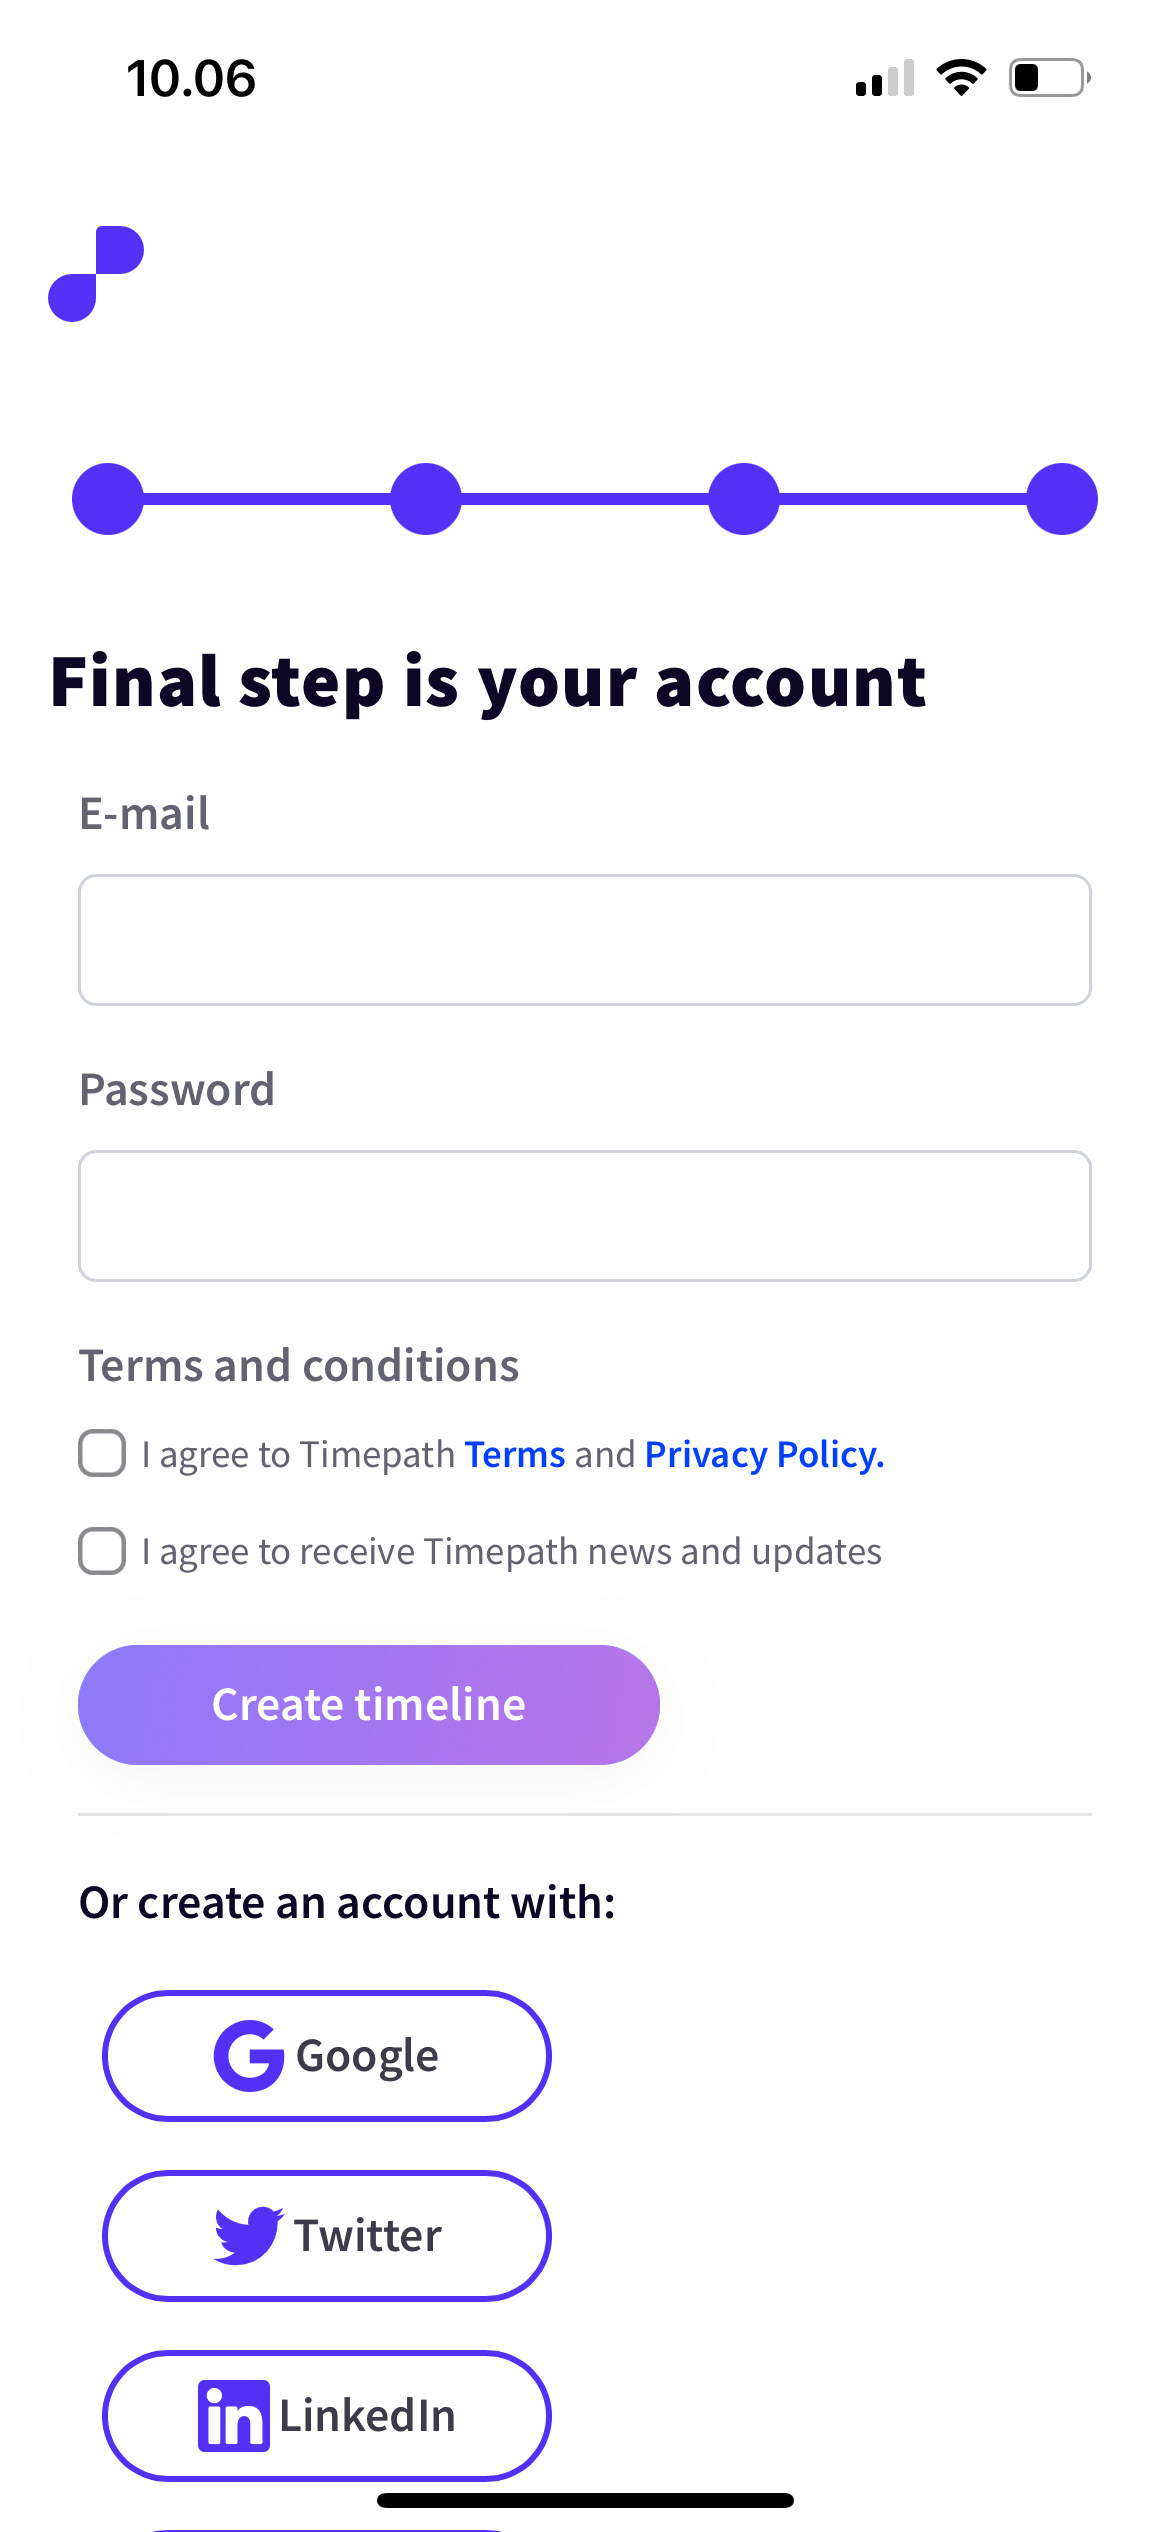The image size is (1170, 2532).
Task: Focus the E-mail input field
Action: (585, 940)
